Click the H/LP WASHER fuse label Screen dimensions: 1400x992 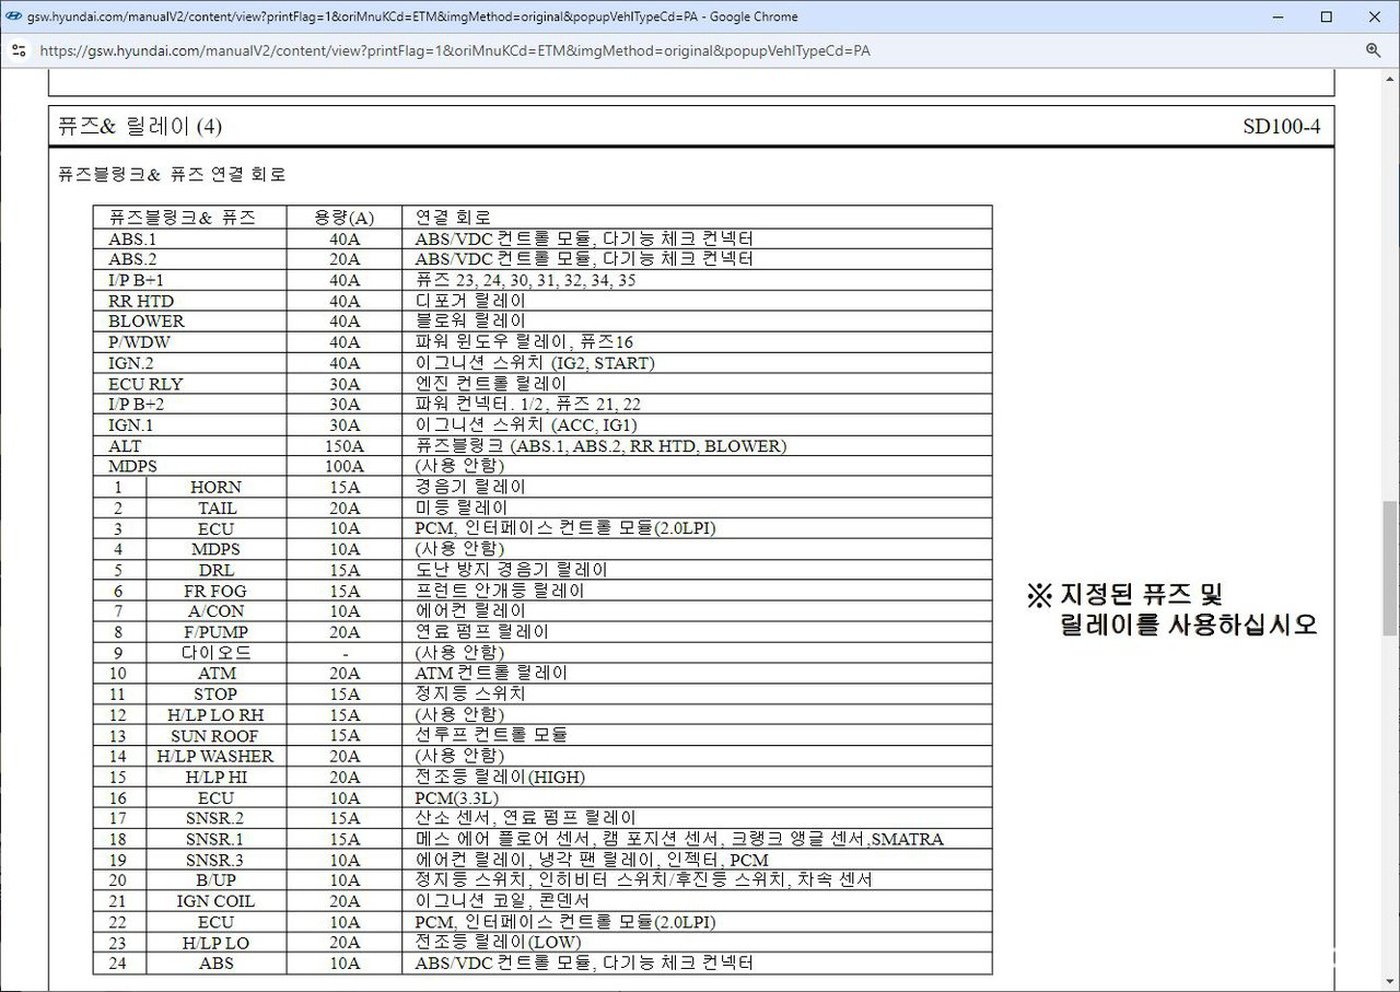click(215, 756)
